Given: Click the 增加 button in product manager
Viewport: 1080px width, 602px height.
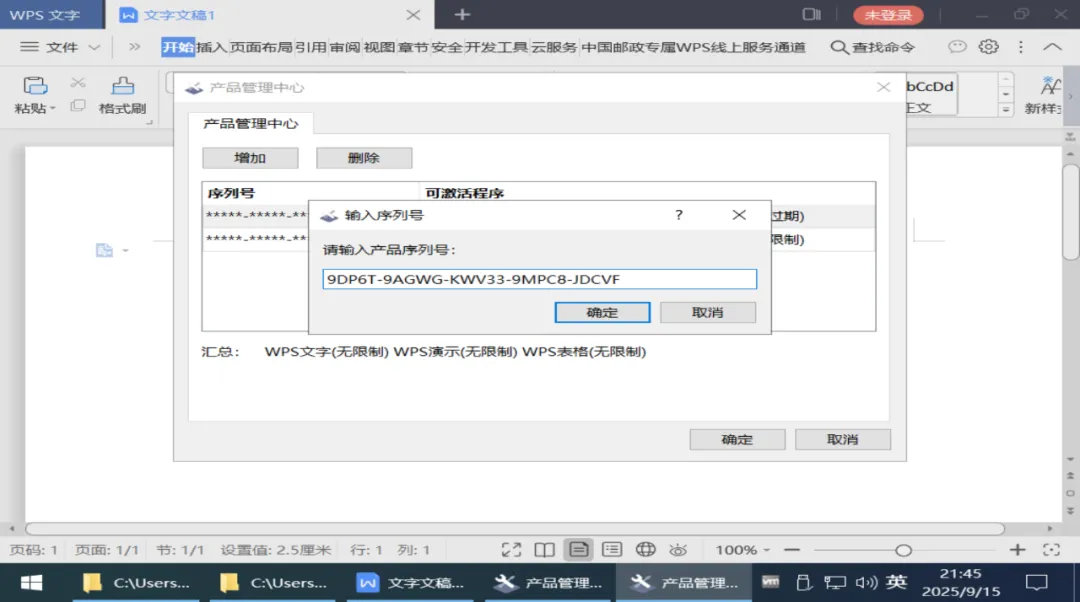Looking at the screenshot, I should (x=250, y=158).
